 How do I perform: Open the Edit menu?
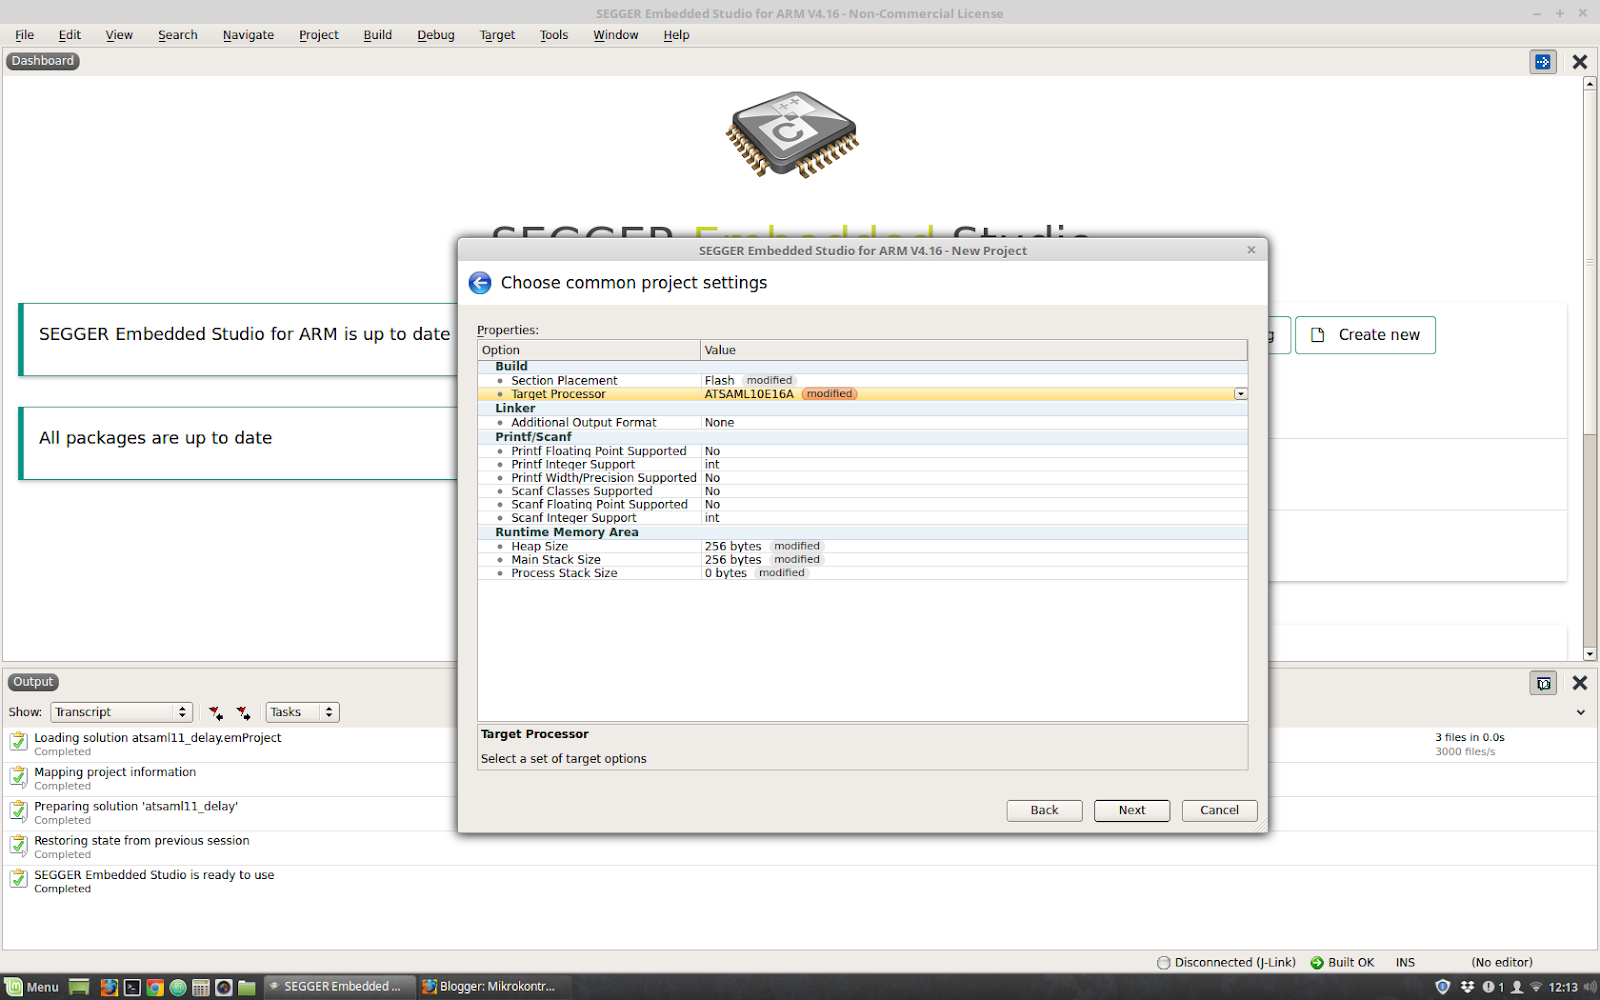tap(70, 35)
